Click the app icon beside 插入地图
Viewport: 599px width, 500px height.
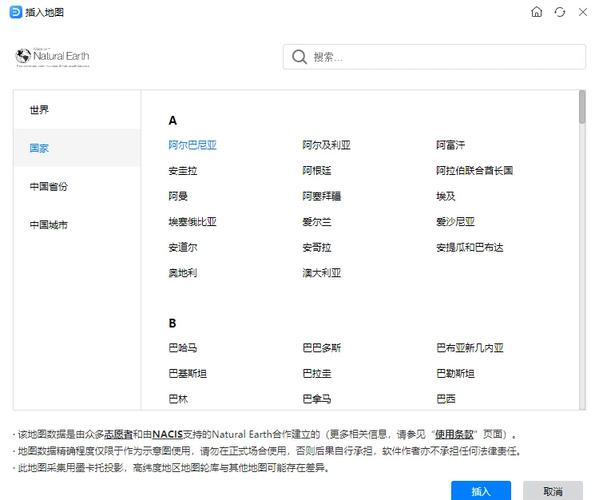[x=16, y=12]
